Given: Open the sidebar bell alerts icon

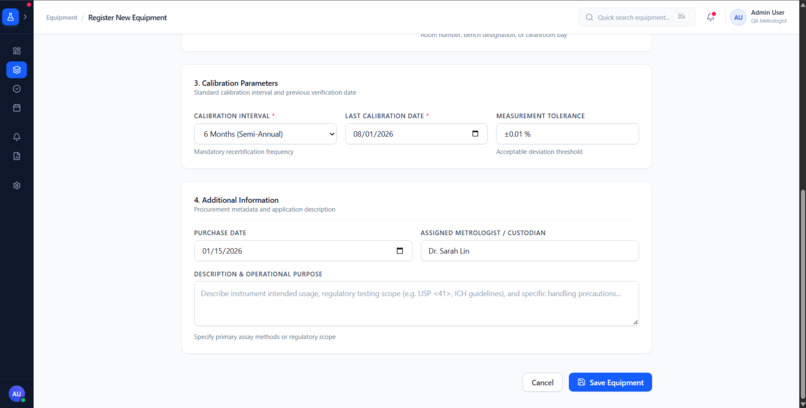Looking at the screenshot, I should tap(16, 137).
